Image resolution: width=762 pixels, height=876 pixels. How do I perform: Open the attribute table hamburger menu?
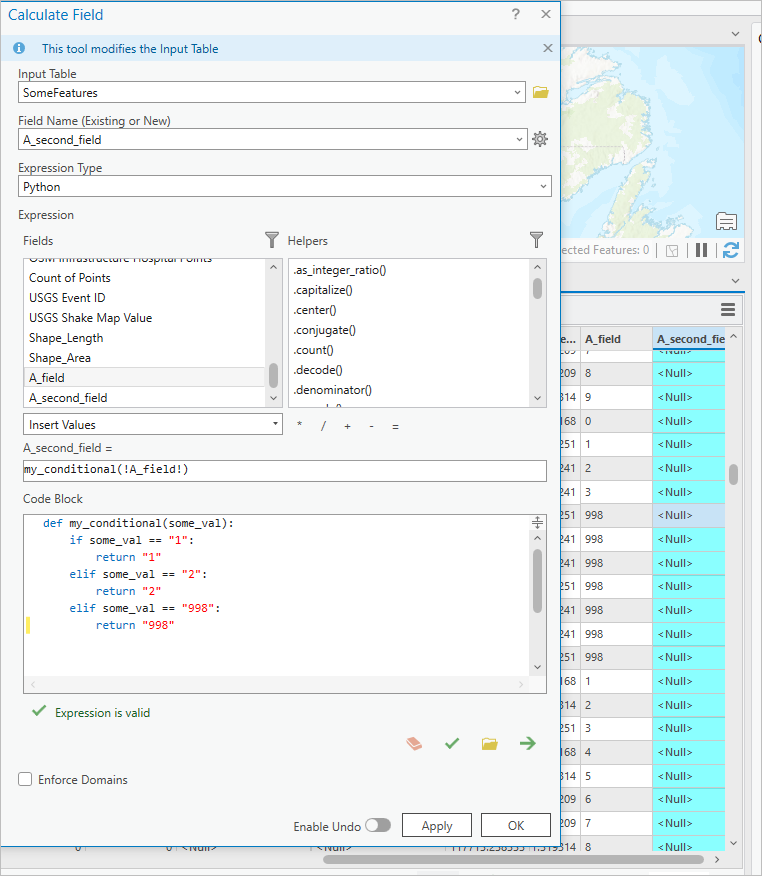tap(728, 310)
